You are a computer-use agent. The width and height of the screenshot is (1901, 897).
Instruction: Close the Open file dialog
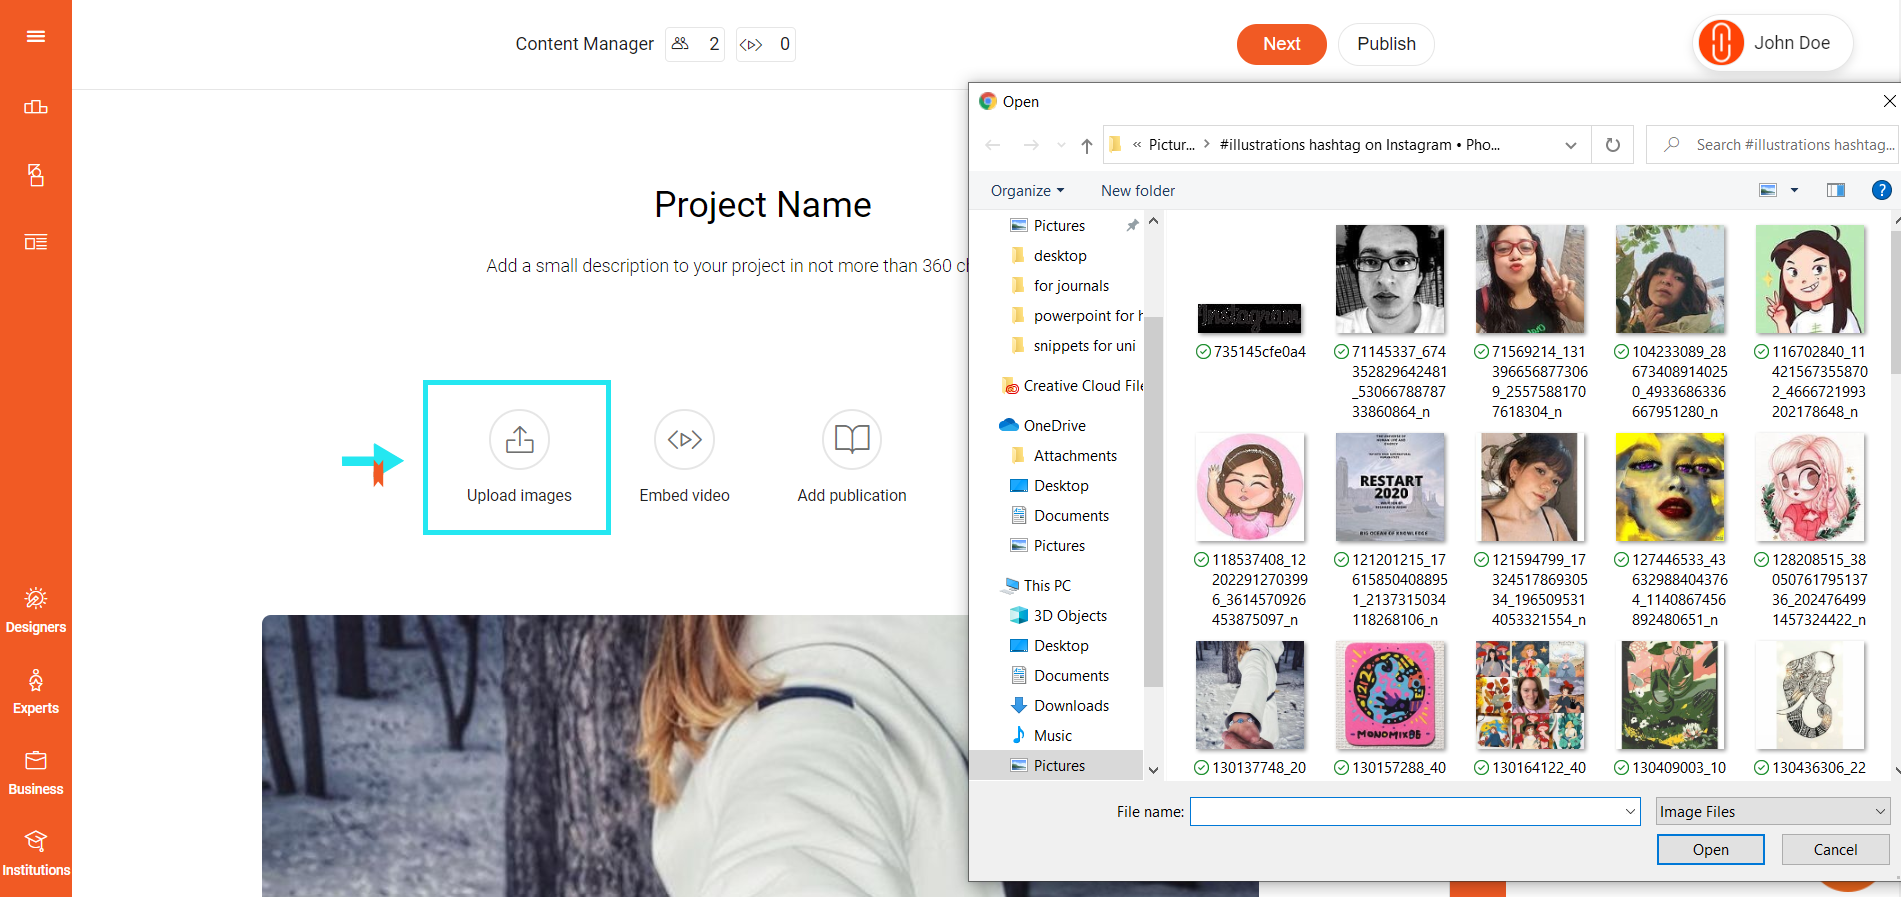coord(1889,101)
